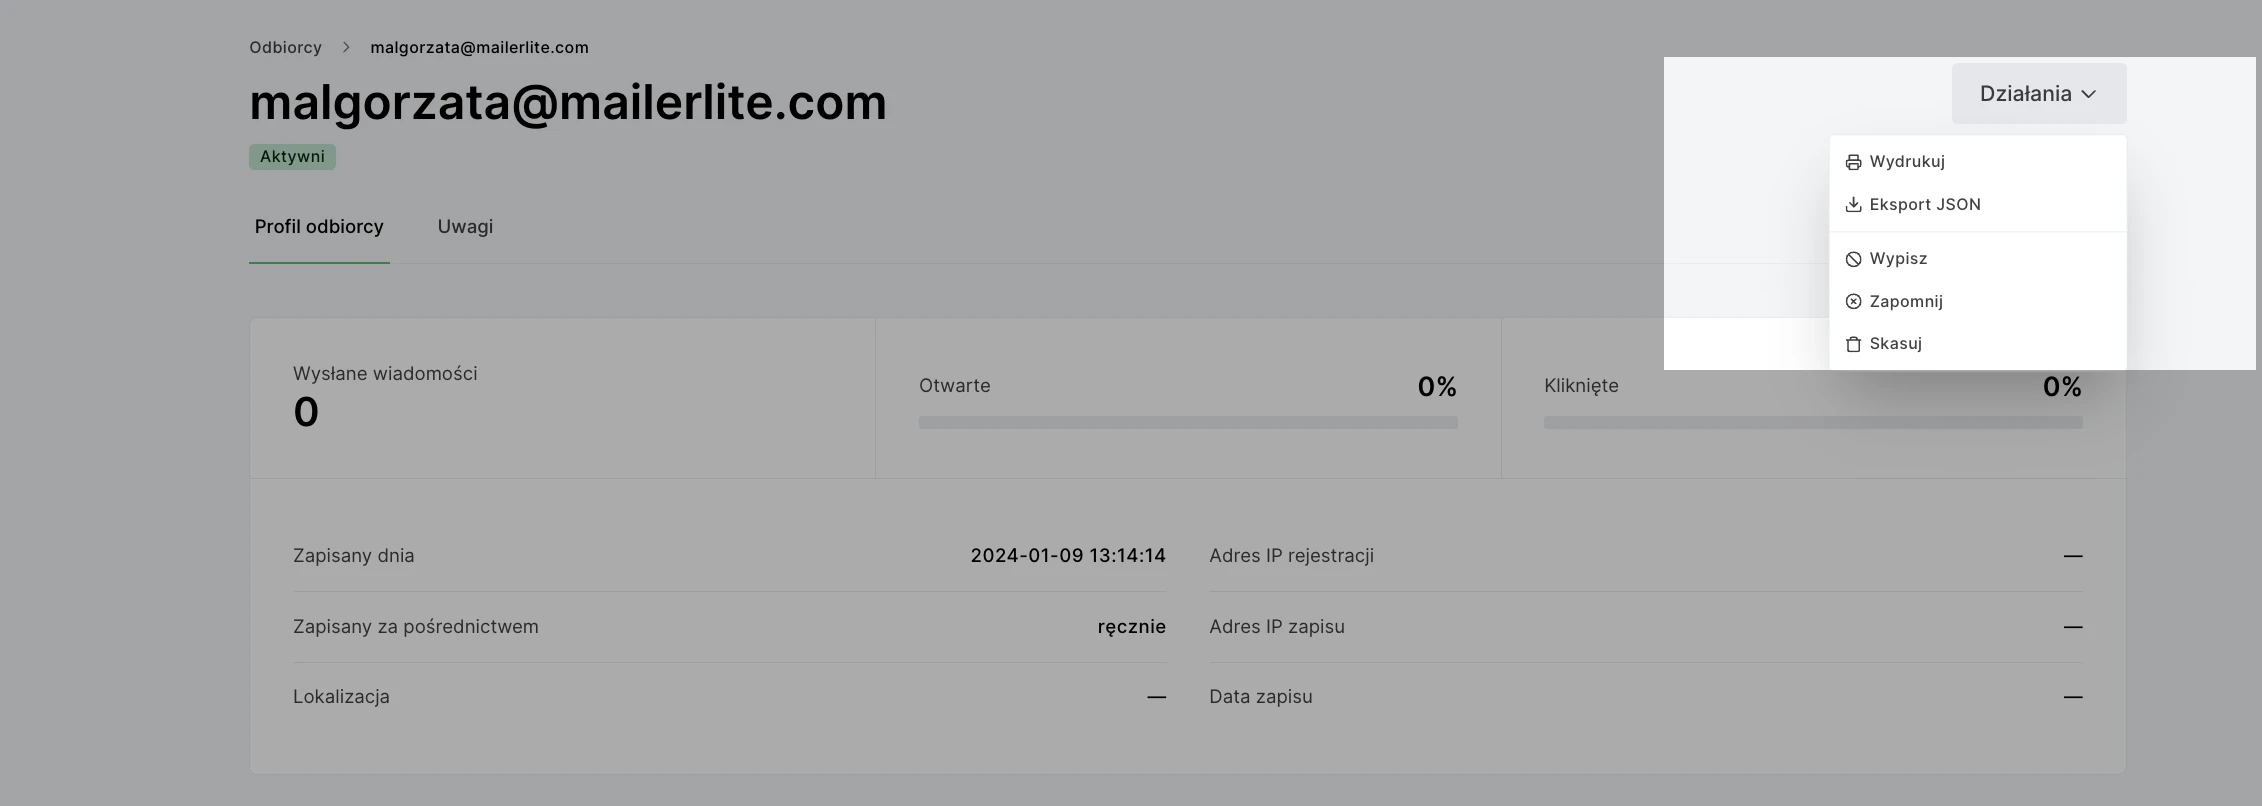Click the download icon beside Eksport JSON

(1853, 205)
